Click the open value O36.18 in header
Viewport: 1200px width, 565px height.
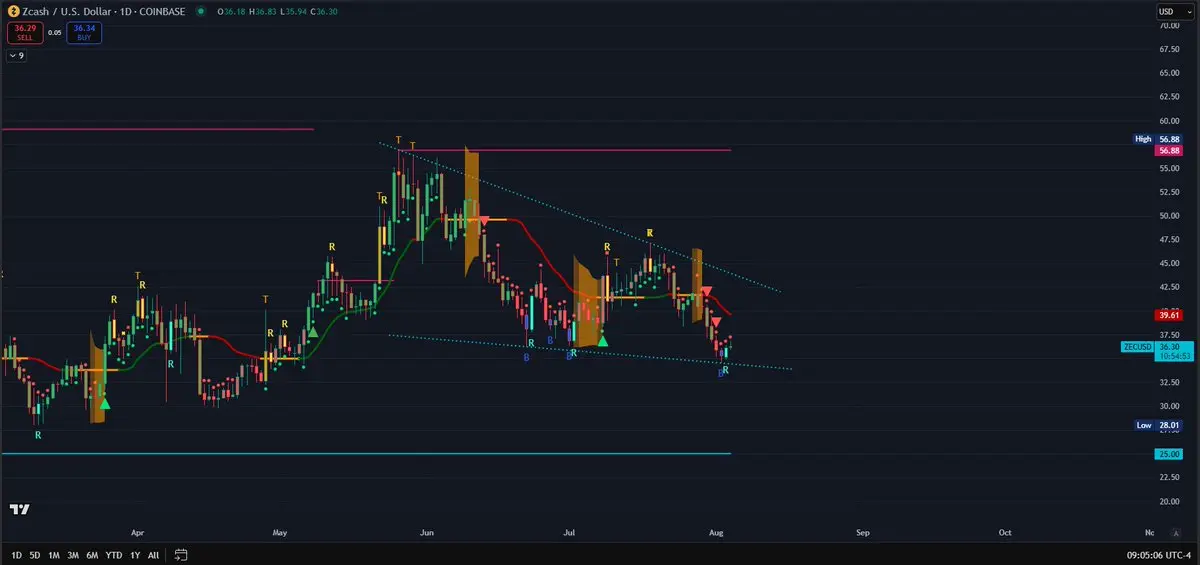click(232, 11)
